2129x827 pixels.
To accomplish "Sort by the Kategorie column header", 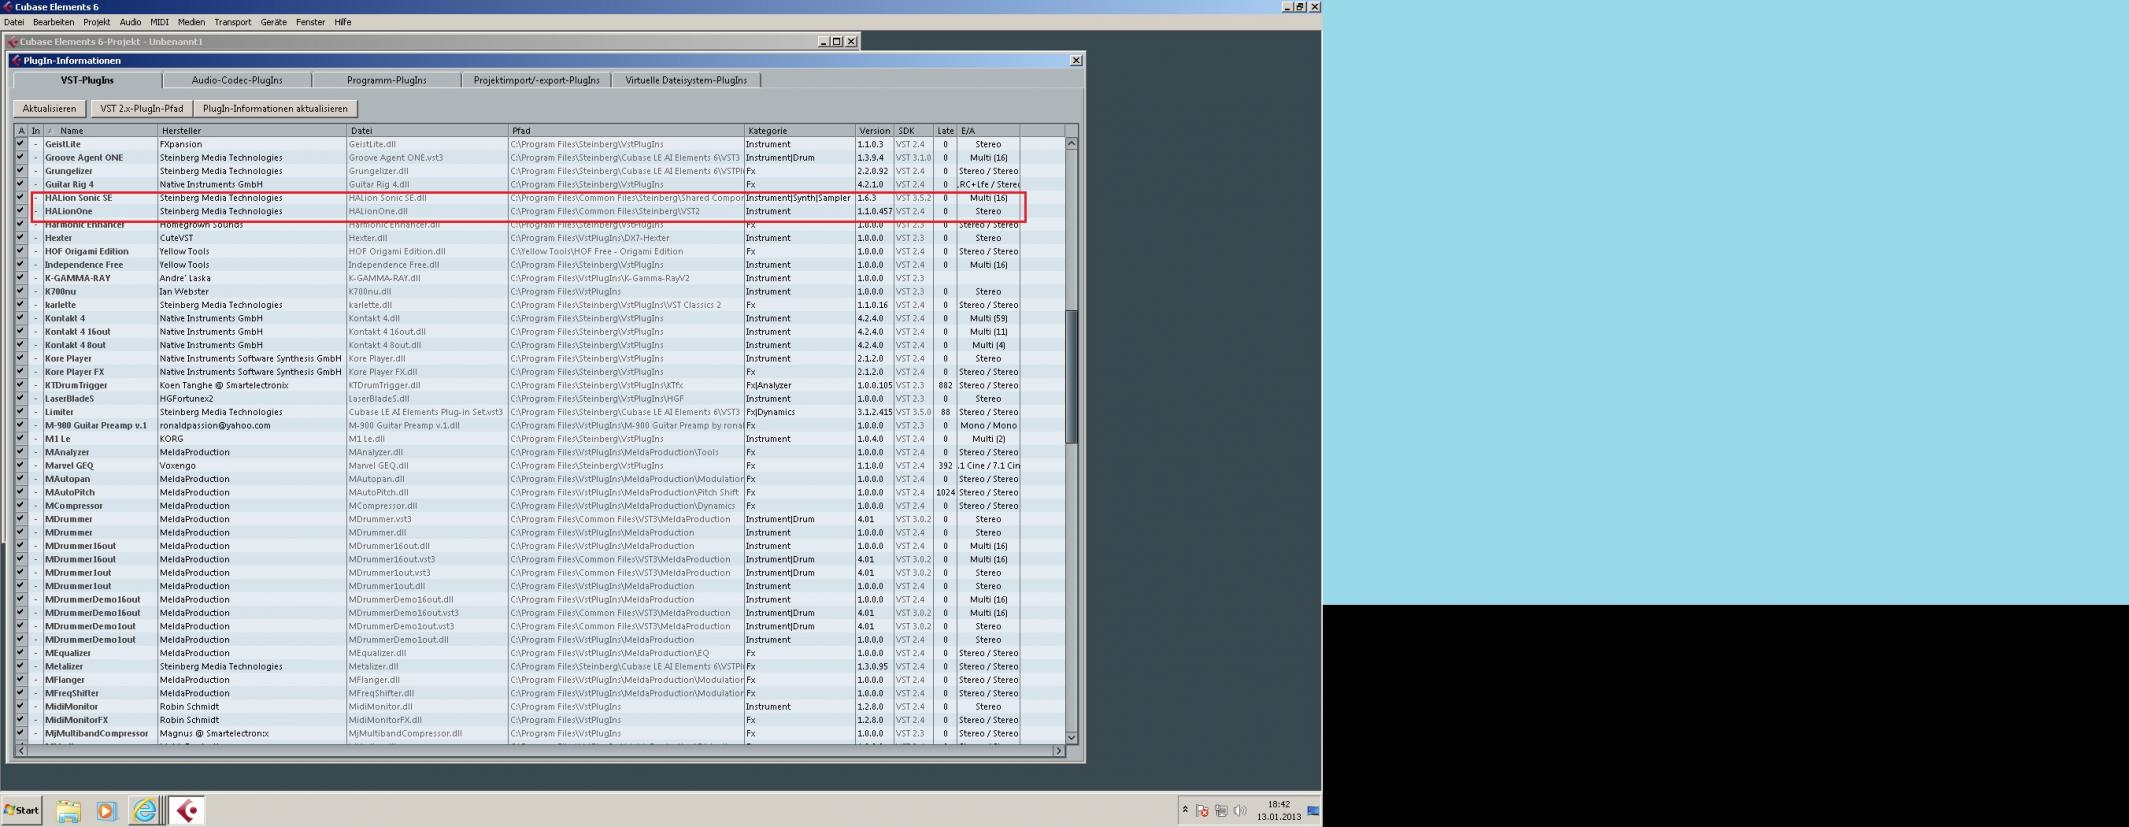I will [799, 131].
